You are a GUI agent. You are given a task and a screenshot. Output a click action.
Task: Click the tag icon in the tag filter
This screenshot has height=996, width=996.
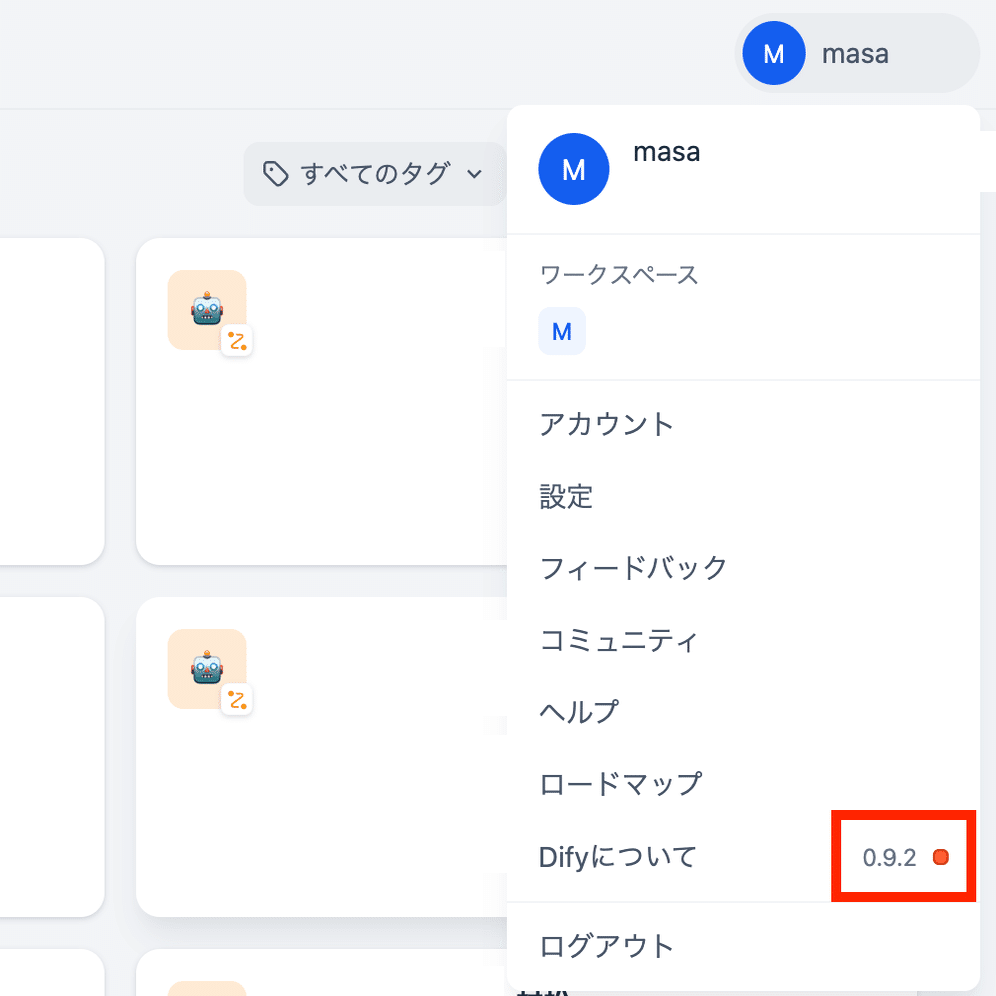pyautogui.click(x=275, y=174)
